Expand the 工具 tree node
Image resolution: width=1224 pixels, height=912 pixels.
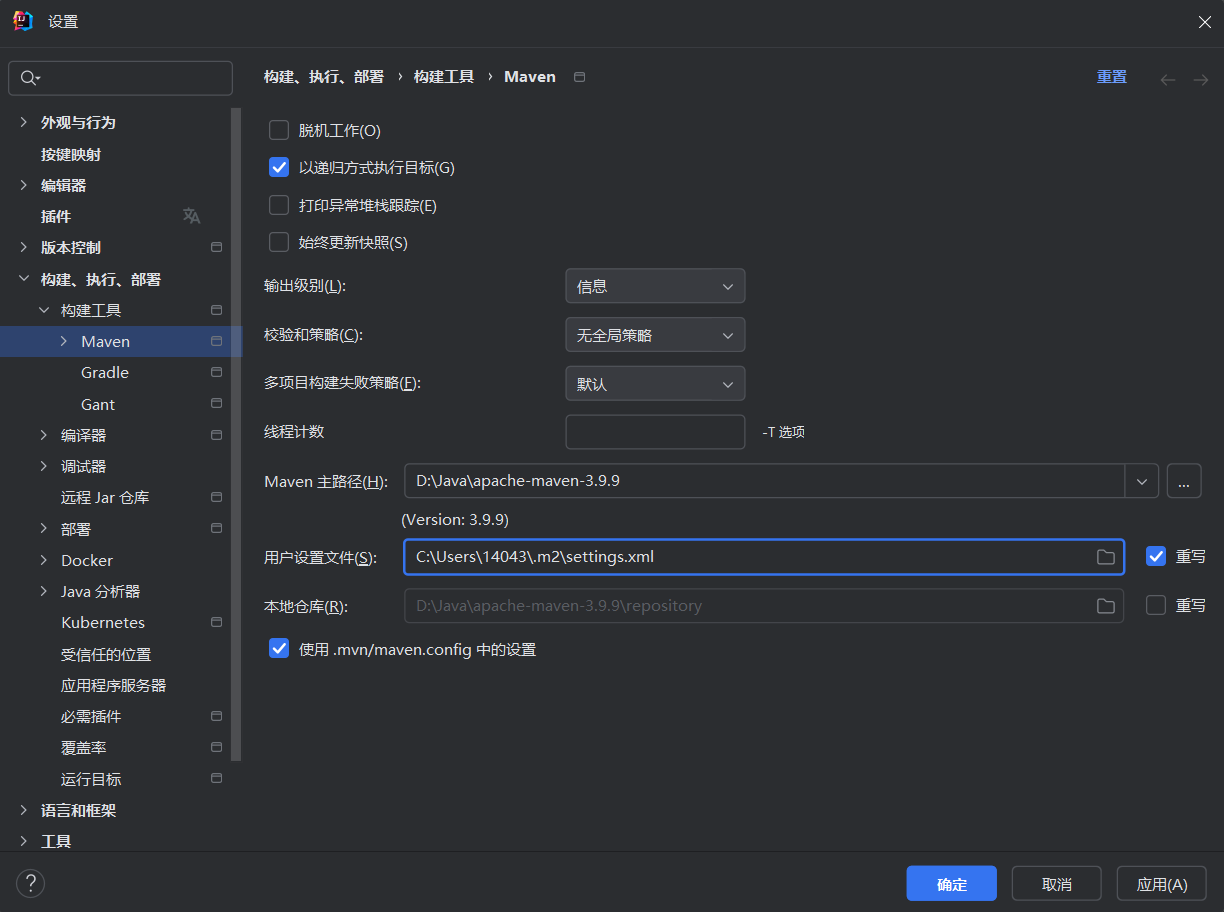click(24, 841)
